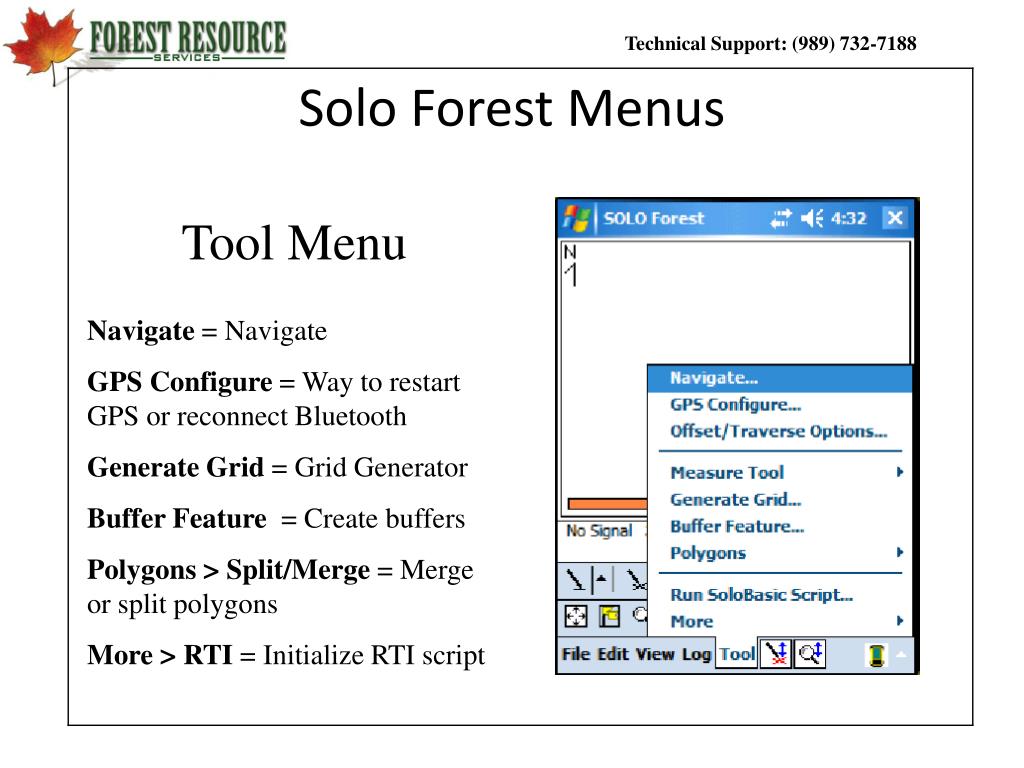Click the No Signal GPS status text
1024x768 pixels.
coord(599,531)
